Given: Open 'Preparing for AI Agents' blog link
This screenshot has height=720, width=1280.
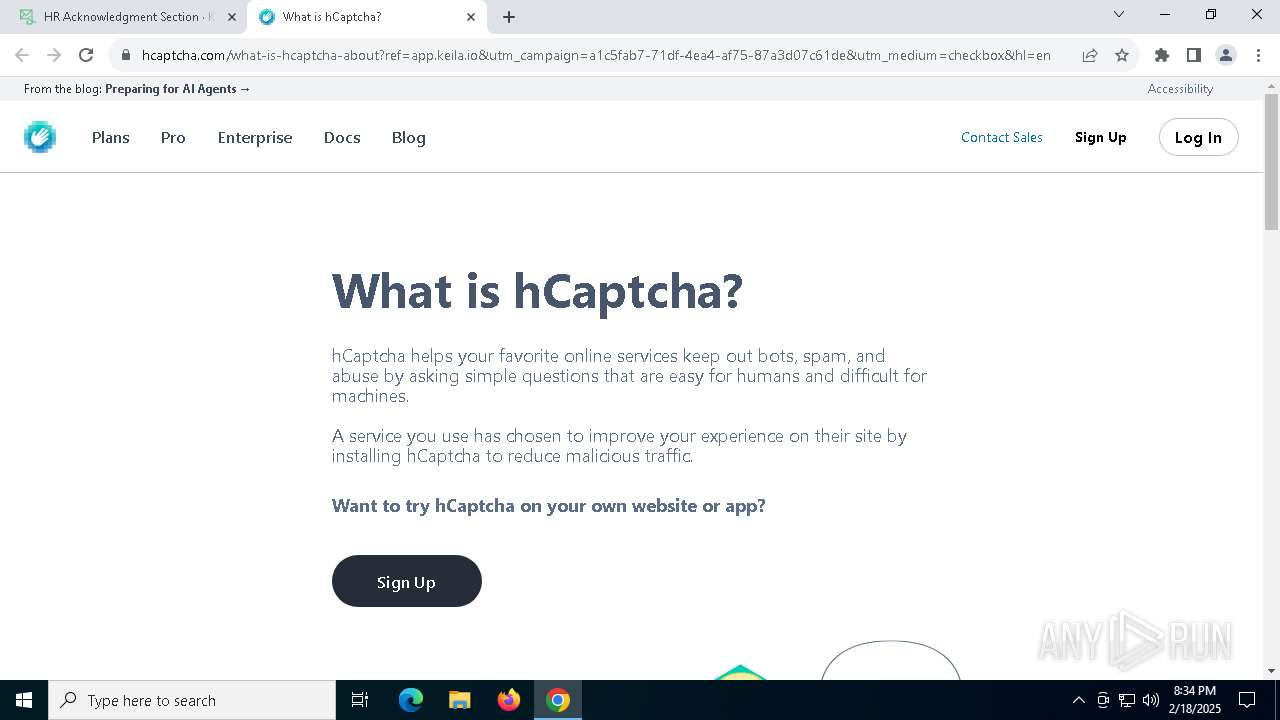Looking at the screenshot, I should [x=177, y=89].
